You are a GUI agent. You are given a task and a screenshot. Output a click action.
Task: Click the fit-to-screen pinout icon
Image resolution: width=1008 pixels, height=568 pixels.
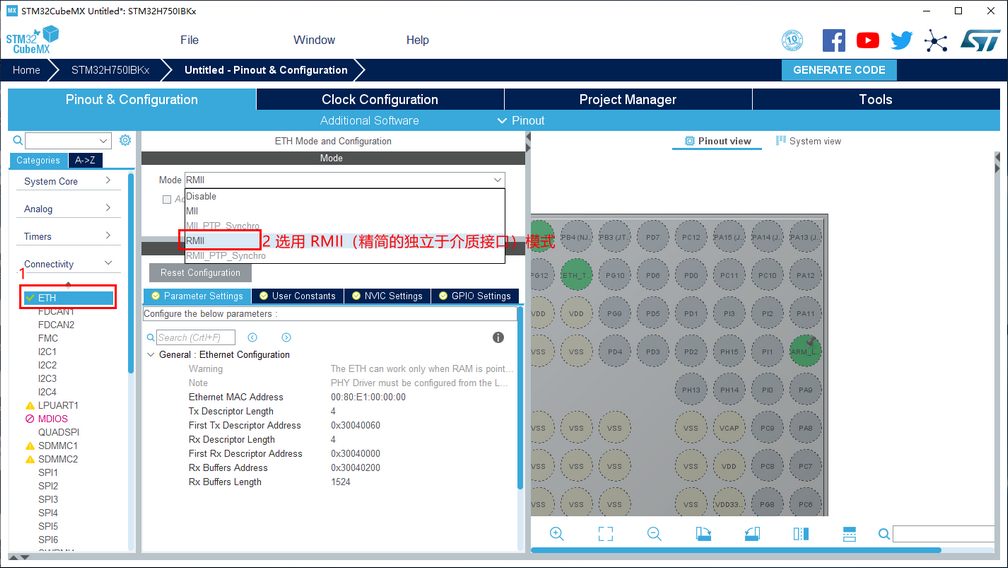point(605,534)
